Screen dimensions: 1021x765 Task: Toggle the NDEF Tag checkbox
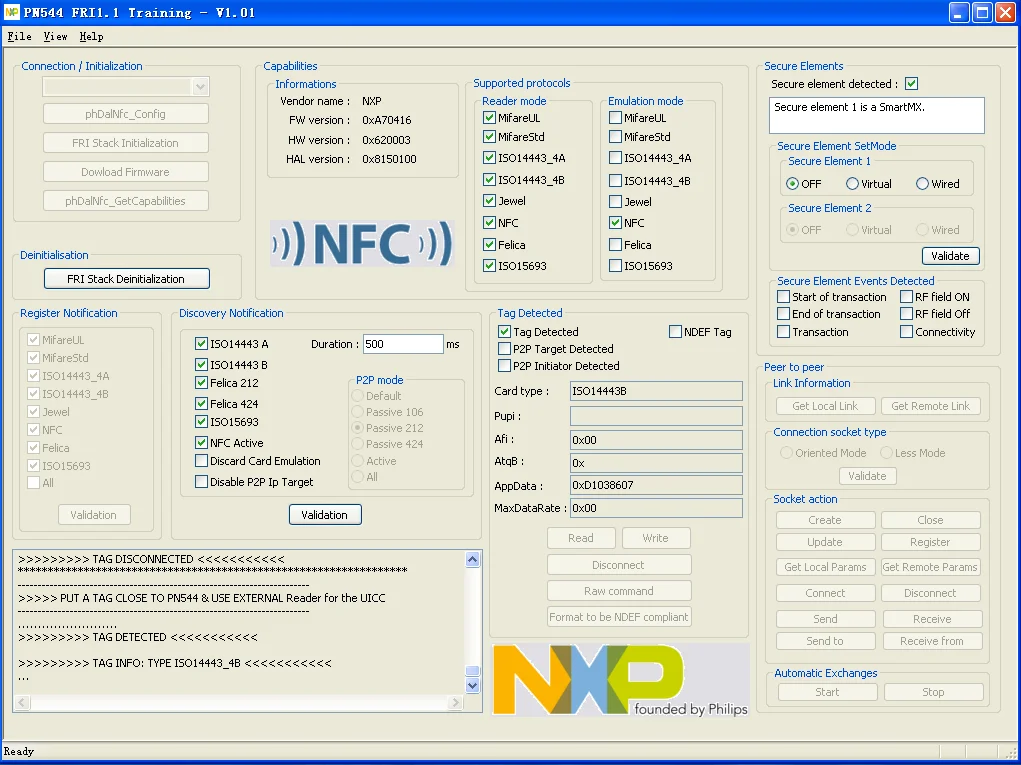click(x=676, y=332)
